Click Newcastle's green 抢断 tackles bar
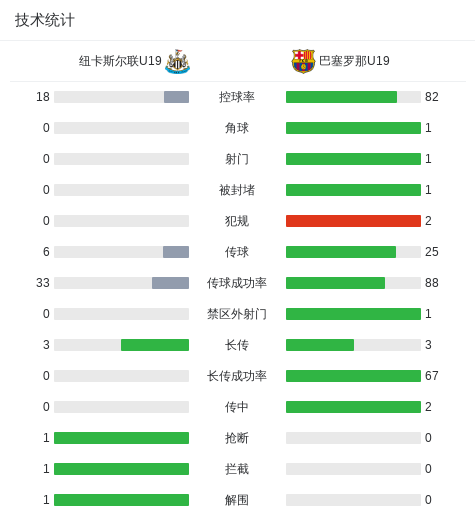Image resolution: width=475 pixels, height=516 pixels. (x=121, y=438)
